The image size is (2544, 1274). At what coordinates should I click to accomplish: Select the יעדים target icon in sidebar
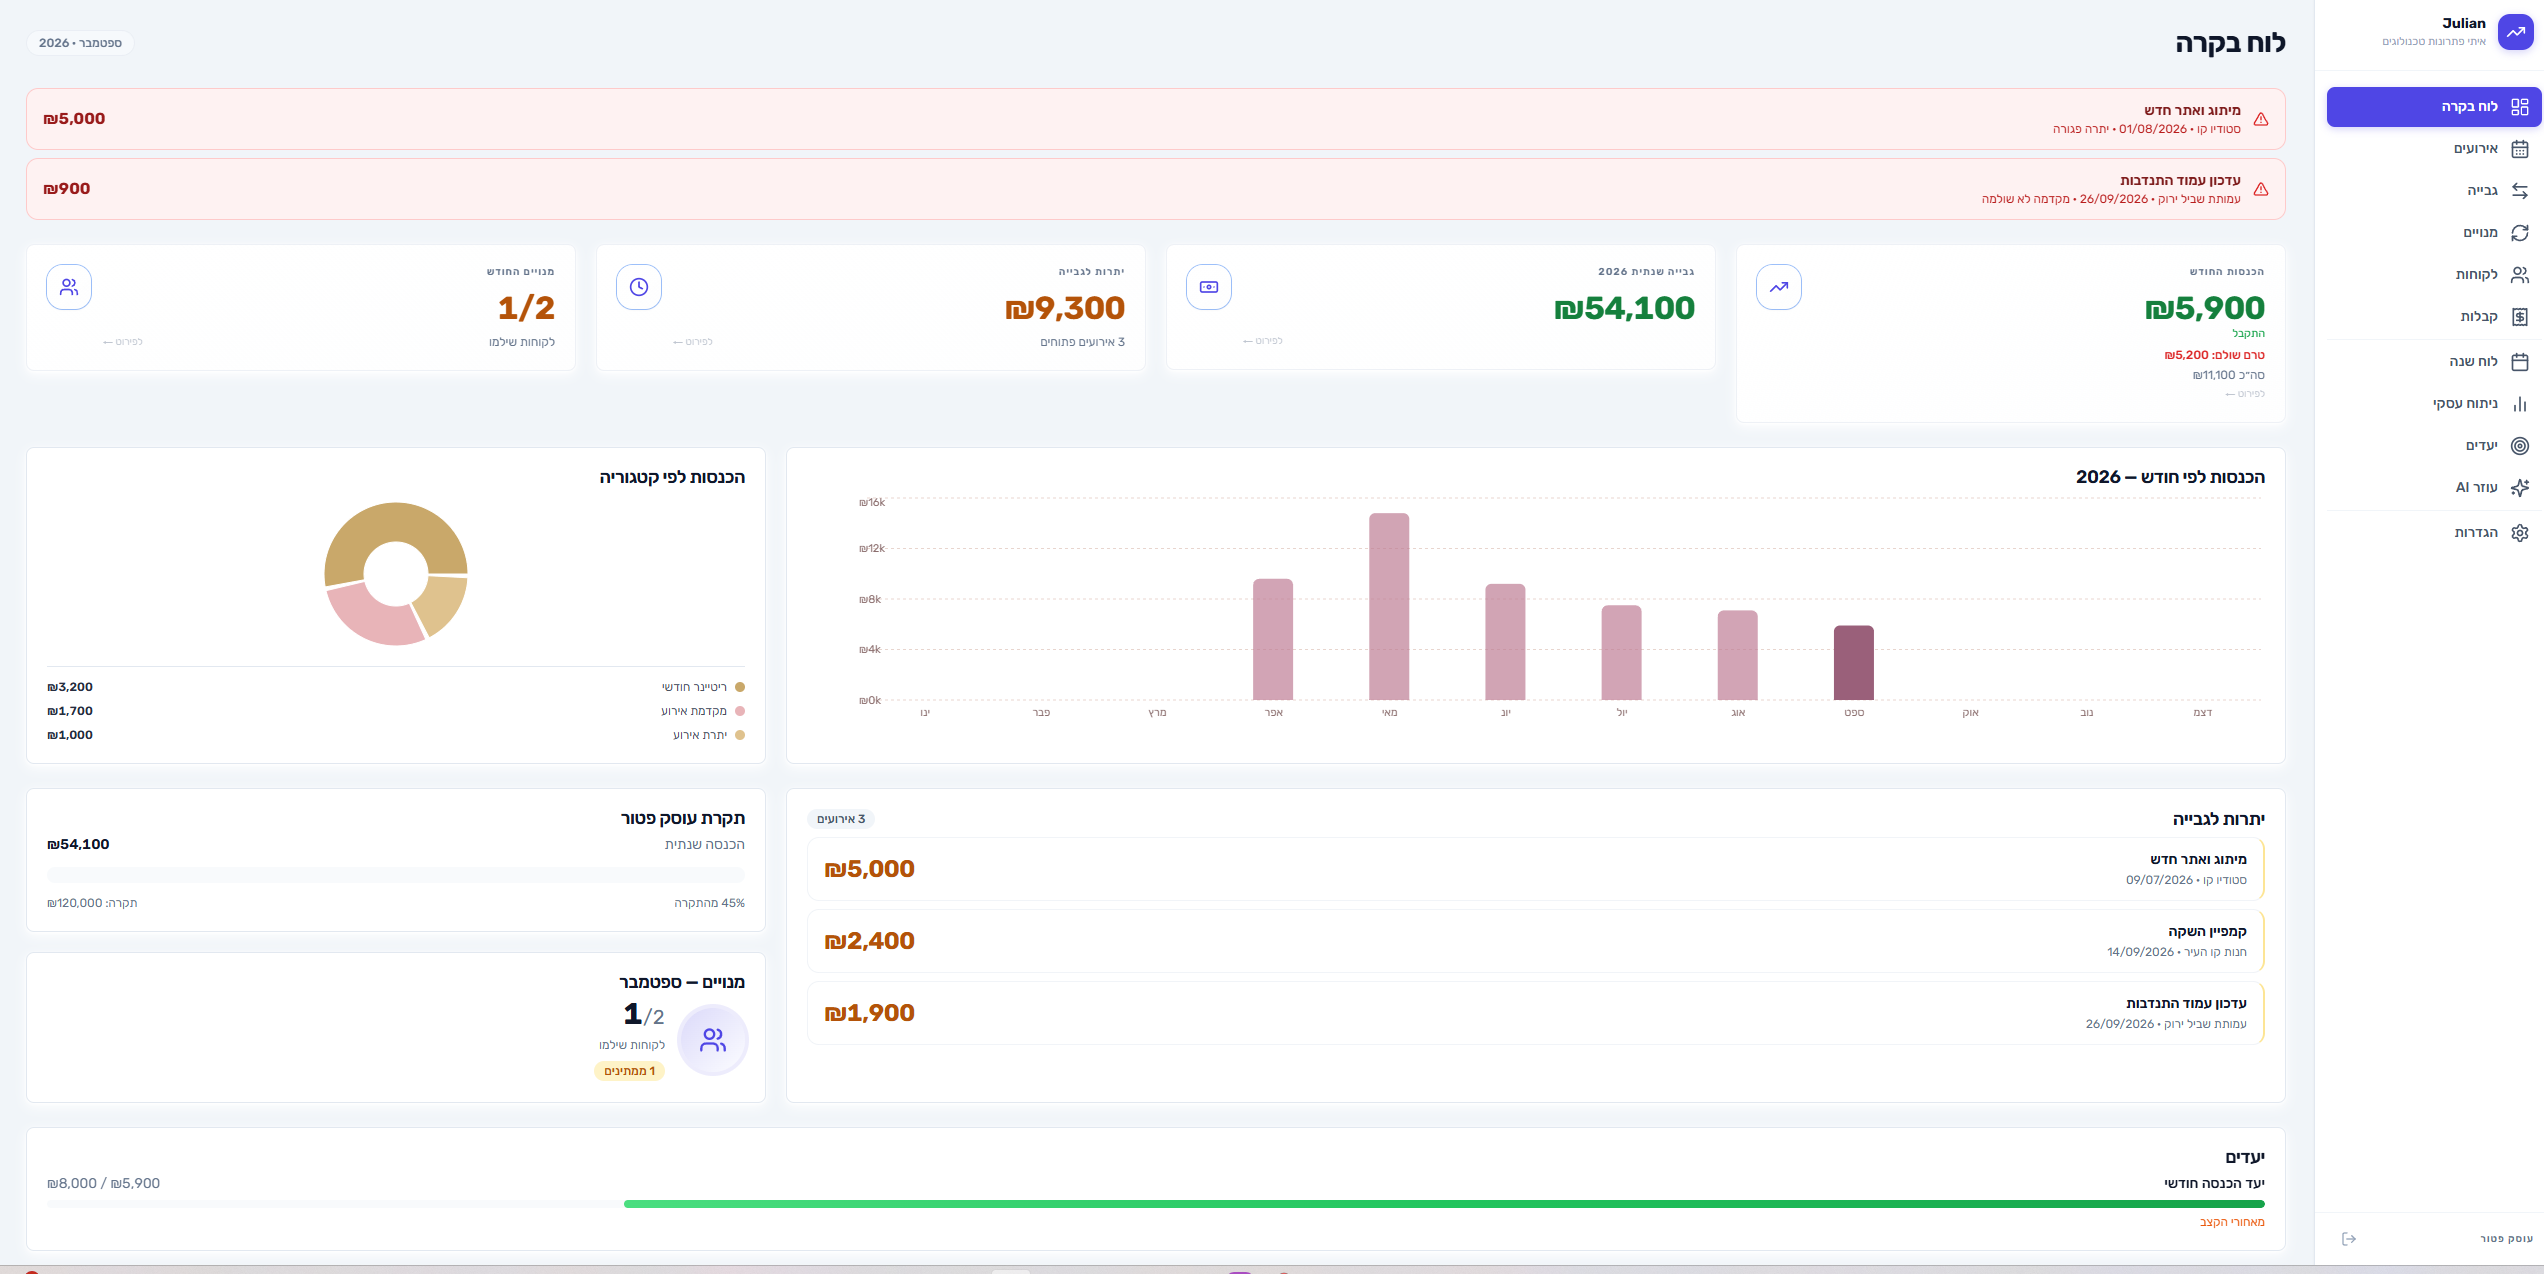point(2520,446)
